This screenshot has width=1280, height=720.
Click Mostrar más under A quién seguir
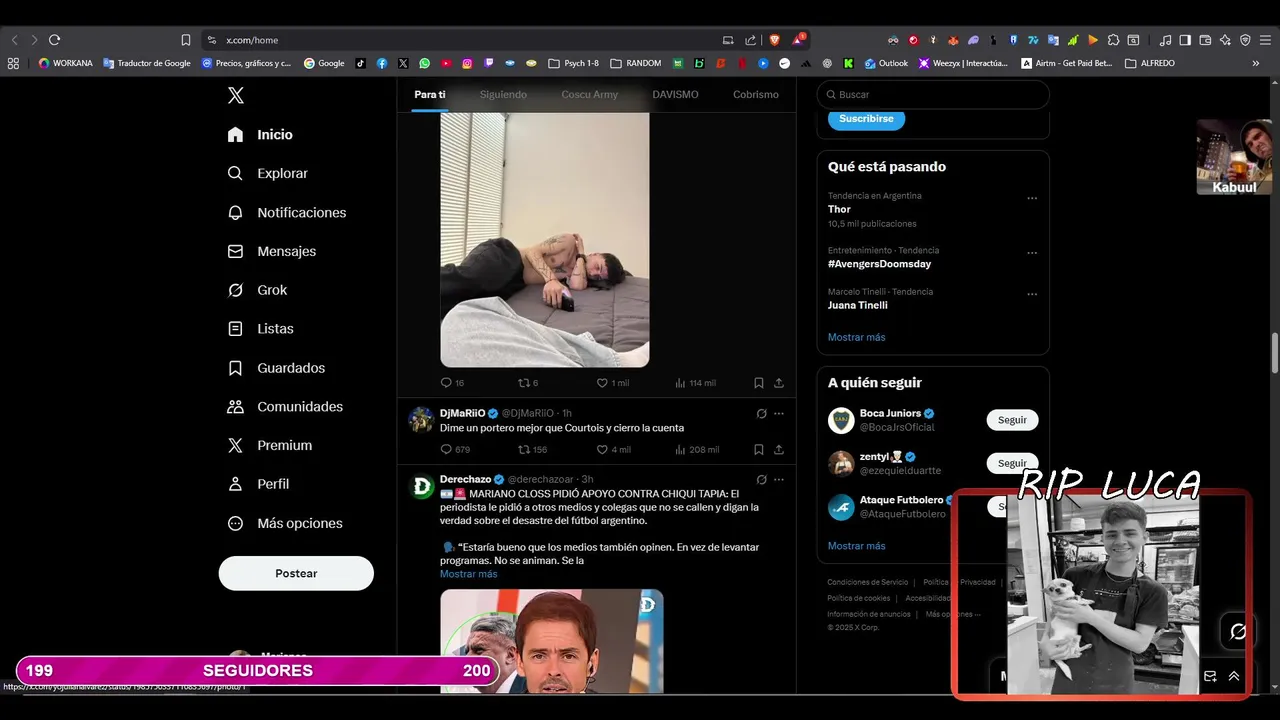tap(856, 546)
